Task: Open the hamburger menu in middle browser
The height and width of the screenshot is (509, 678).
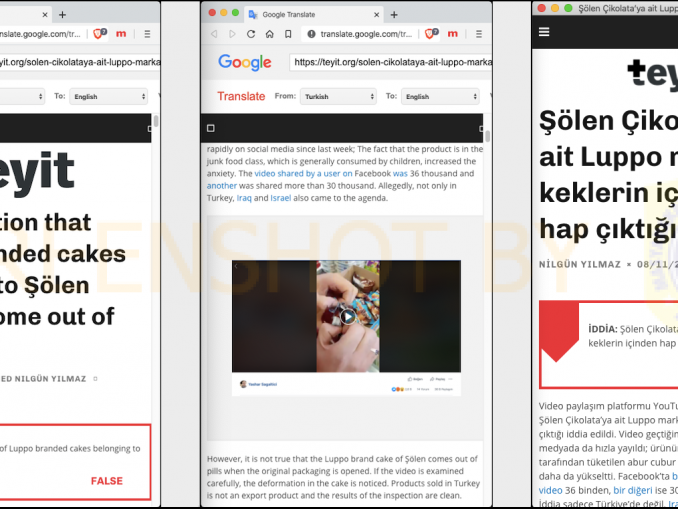Action: pos(479,34)
